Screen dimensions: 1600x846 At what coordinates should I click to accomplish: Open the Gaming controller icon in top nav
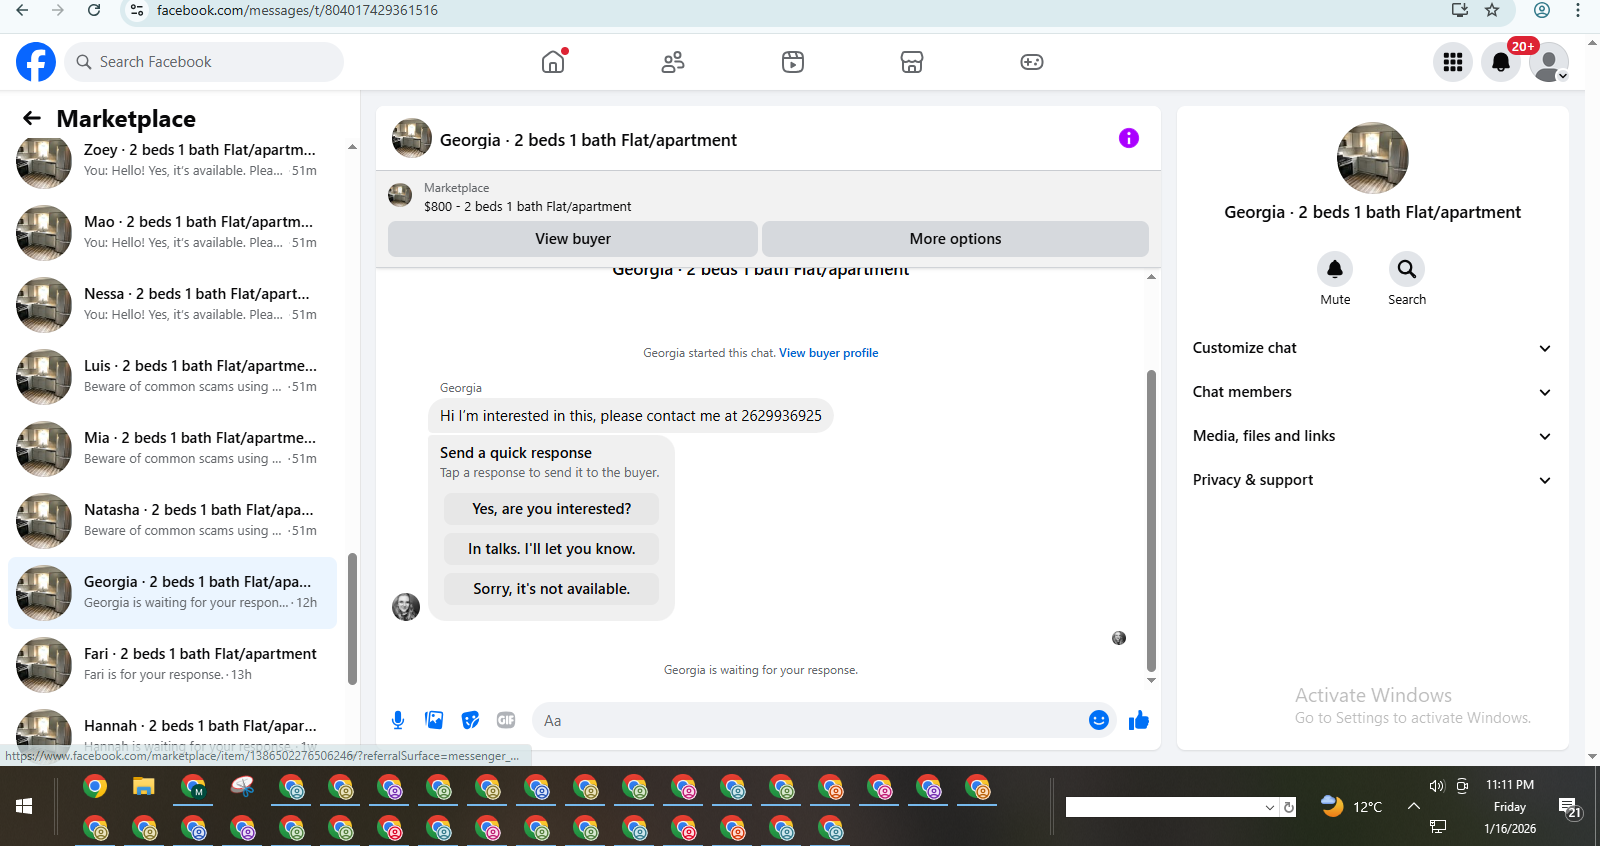coord(1032,62)
